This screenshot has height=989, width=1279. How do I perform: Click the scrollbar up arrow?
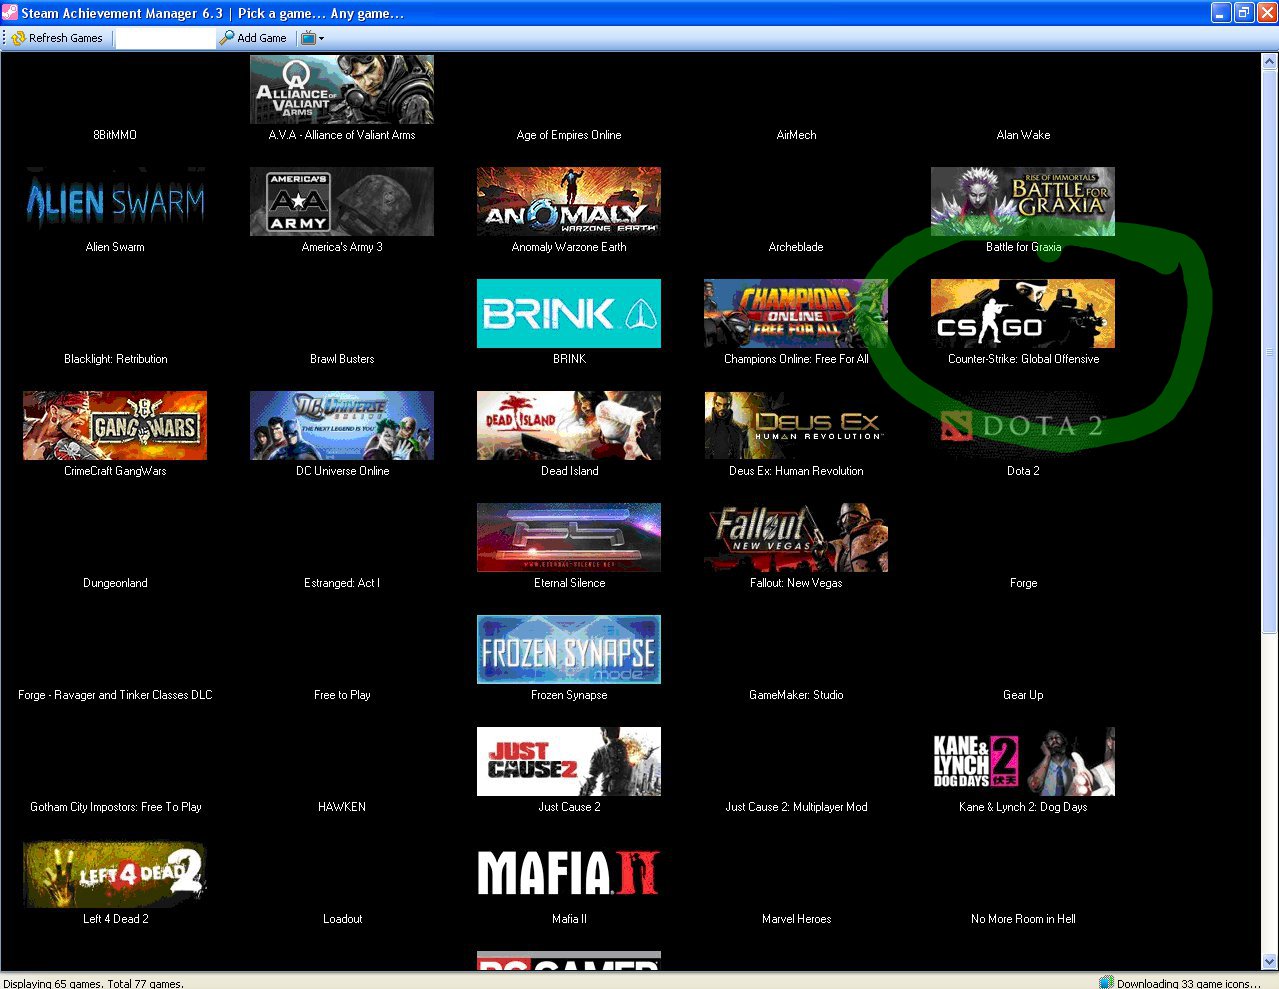pyautogui.click(x=1270, y=61)
